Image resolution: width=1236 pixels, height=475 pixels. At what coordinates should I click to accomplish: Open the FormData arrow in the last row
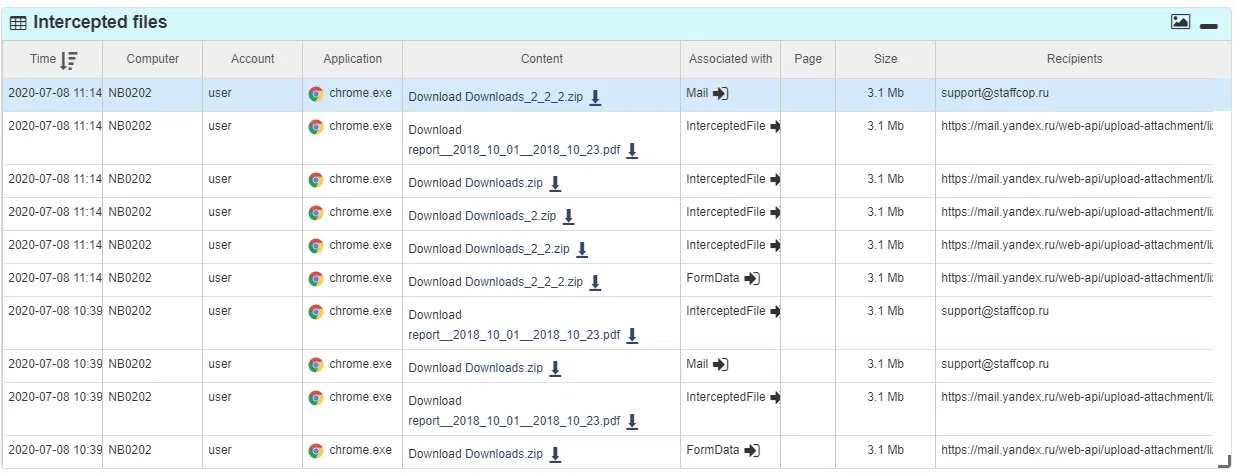pos(752,451)
